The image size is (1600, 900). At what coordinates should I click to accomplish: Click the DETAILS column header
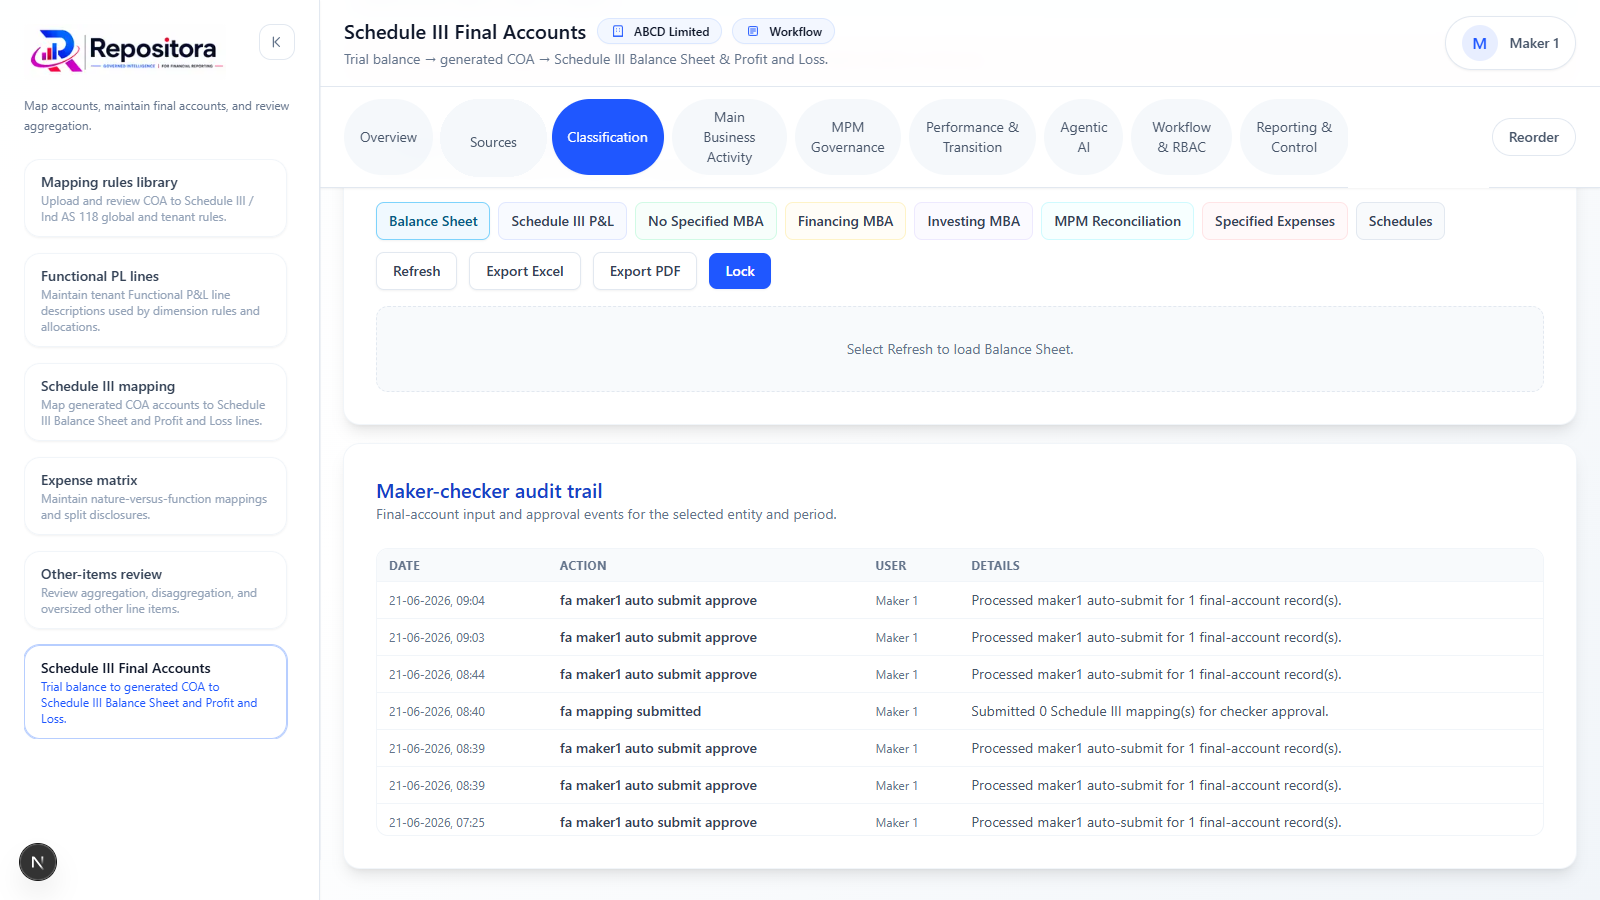click(x=995, y=566)
